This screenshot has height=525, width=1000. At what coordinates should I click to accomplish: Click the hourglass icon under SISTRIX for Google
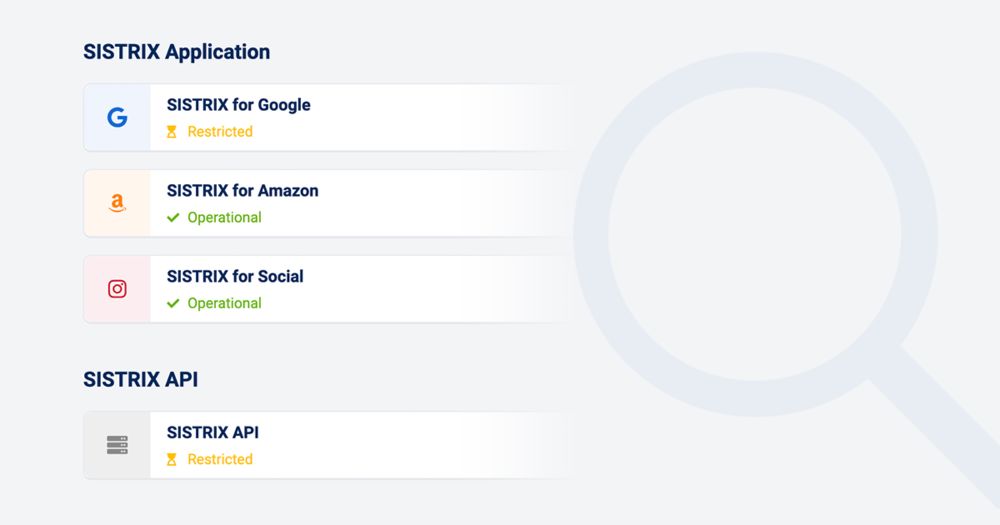[x=172, y=132]
